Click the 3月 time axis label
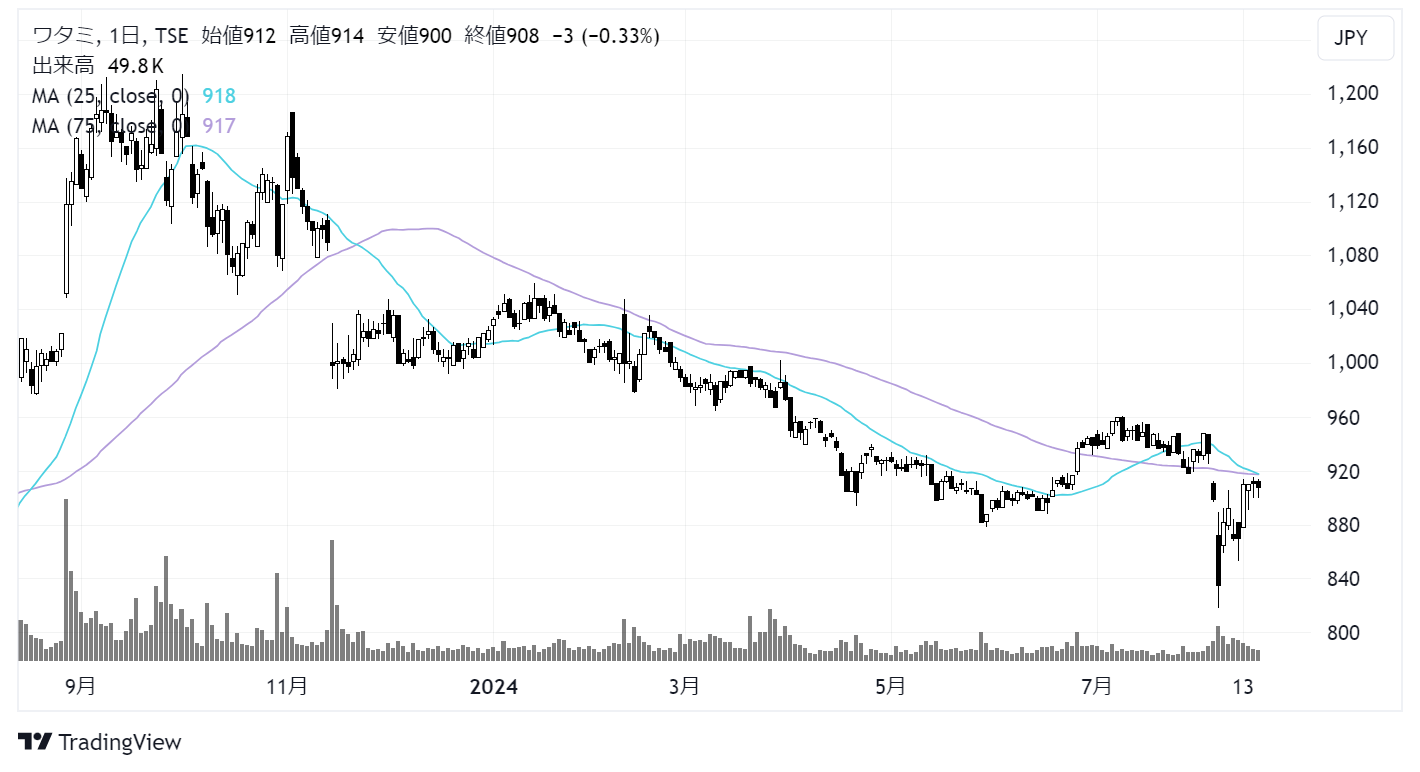1420x772 pixels. pos(685,687)
